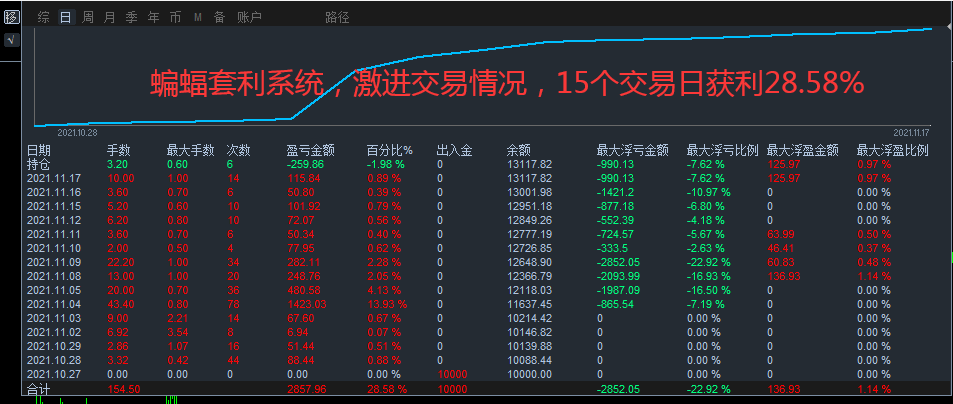Click the 最大浮亏金额 column header
This screenshot has width=953, height=404.
(x=633, y=151)
